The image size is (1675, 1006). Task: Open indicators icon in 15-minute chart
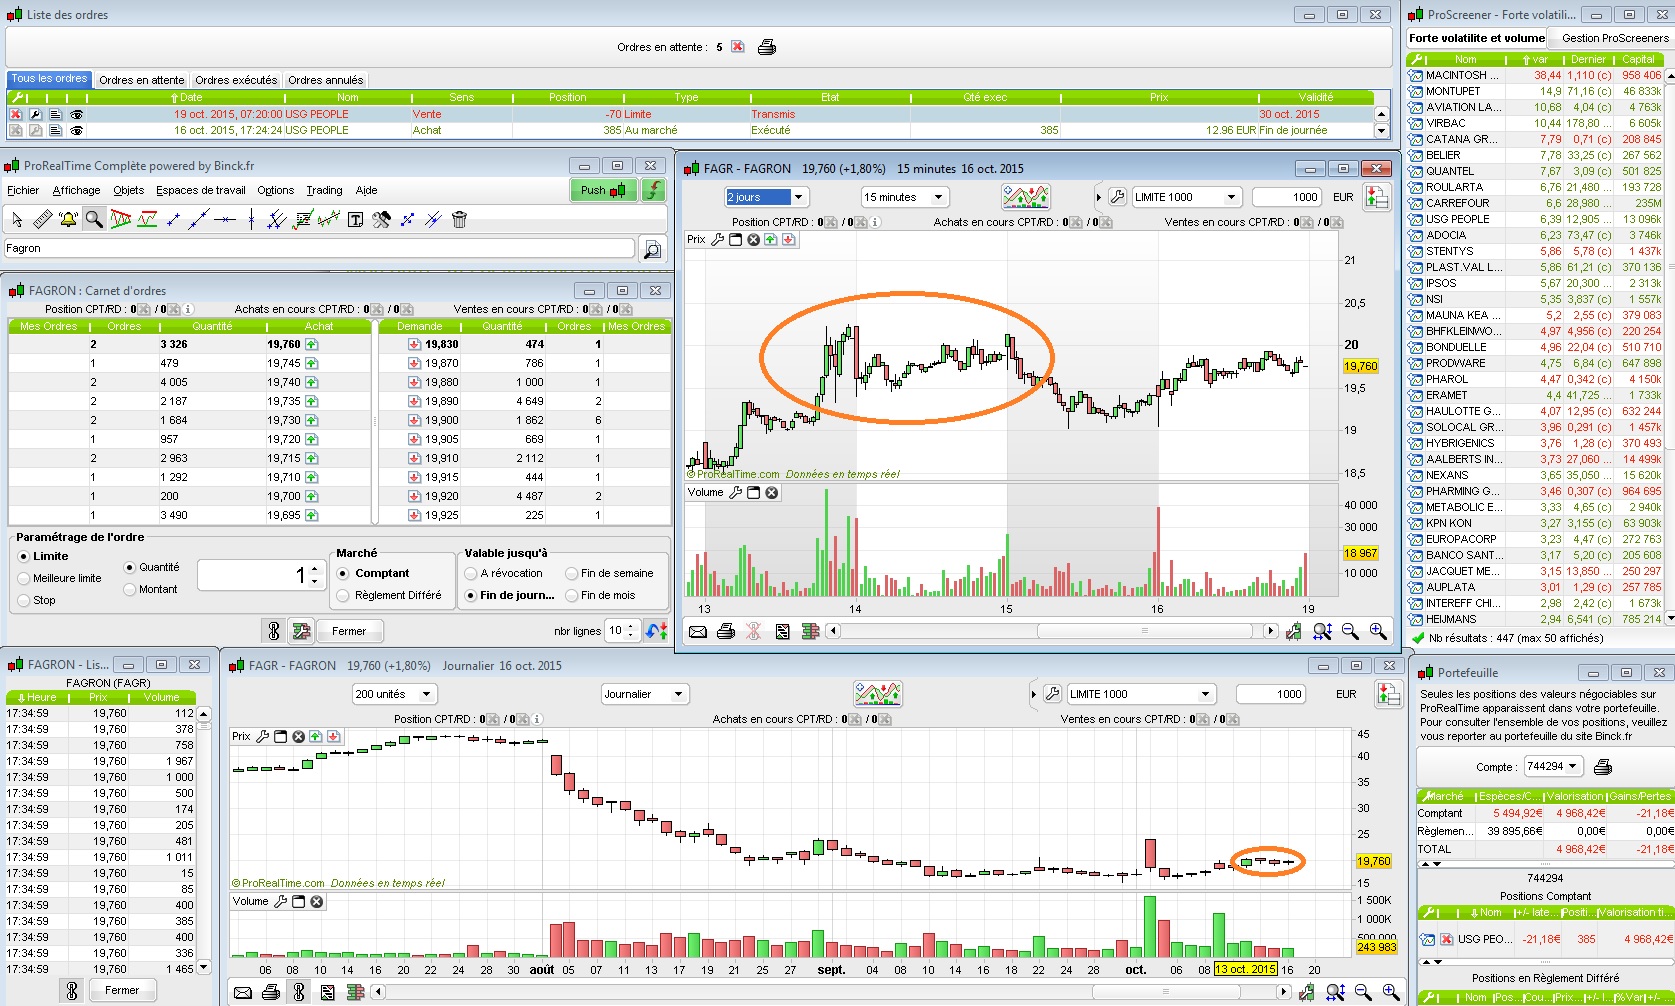pos(1026,197)
